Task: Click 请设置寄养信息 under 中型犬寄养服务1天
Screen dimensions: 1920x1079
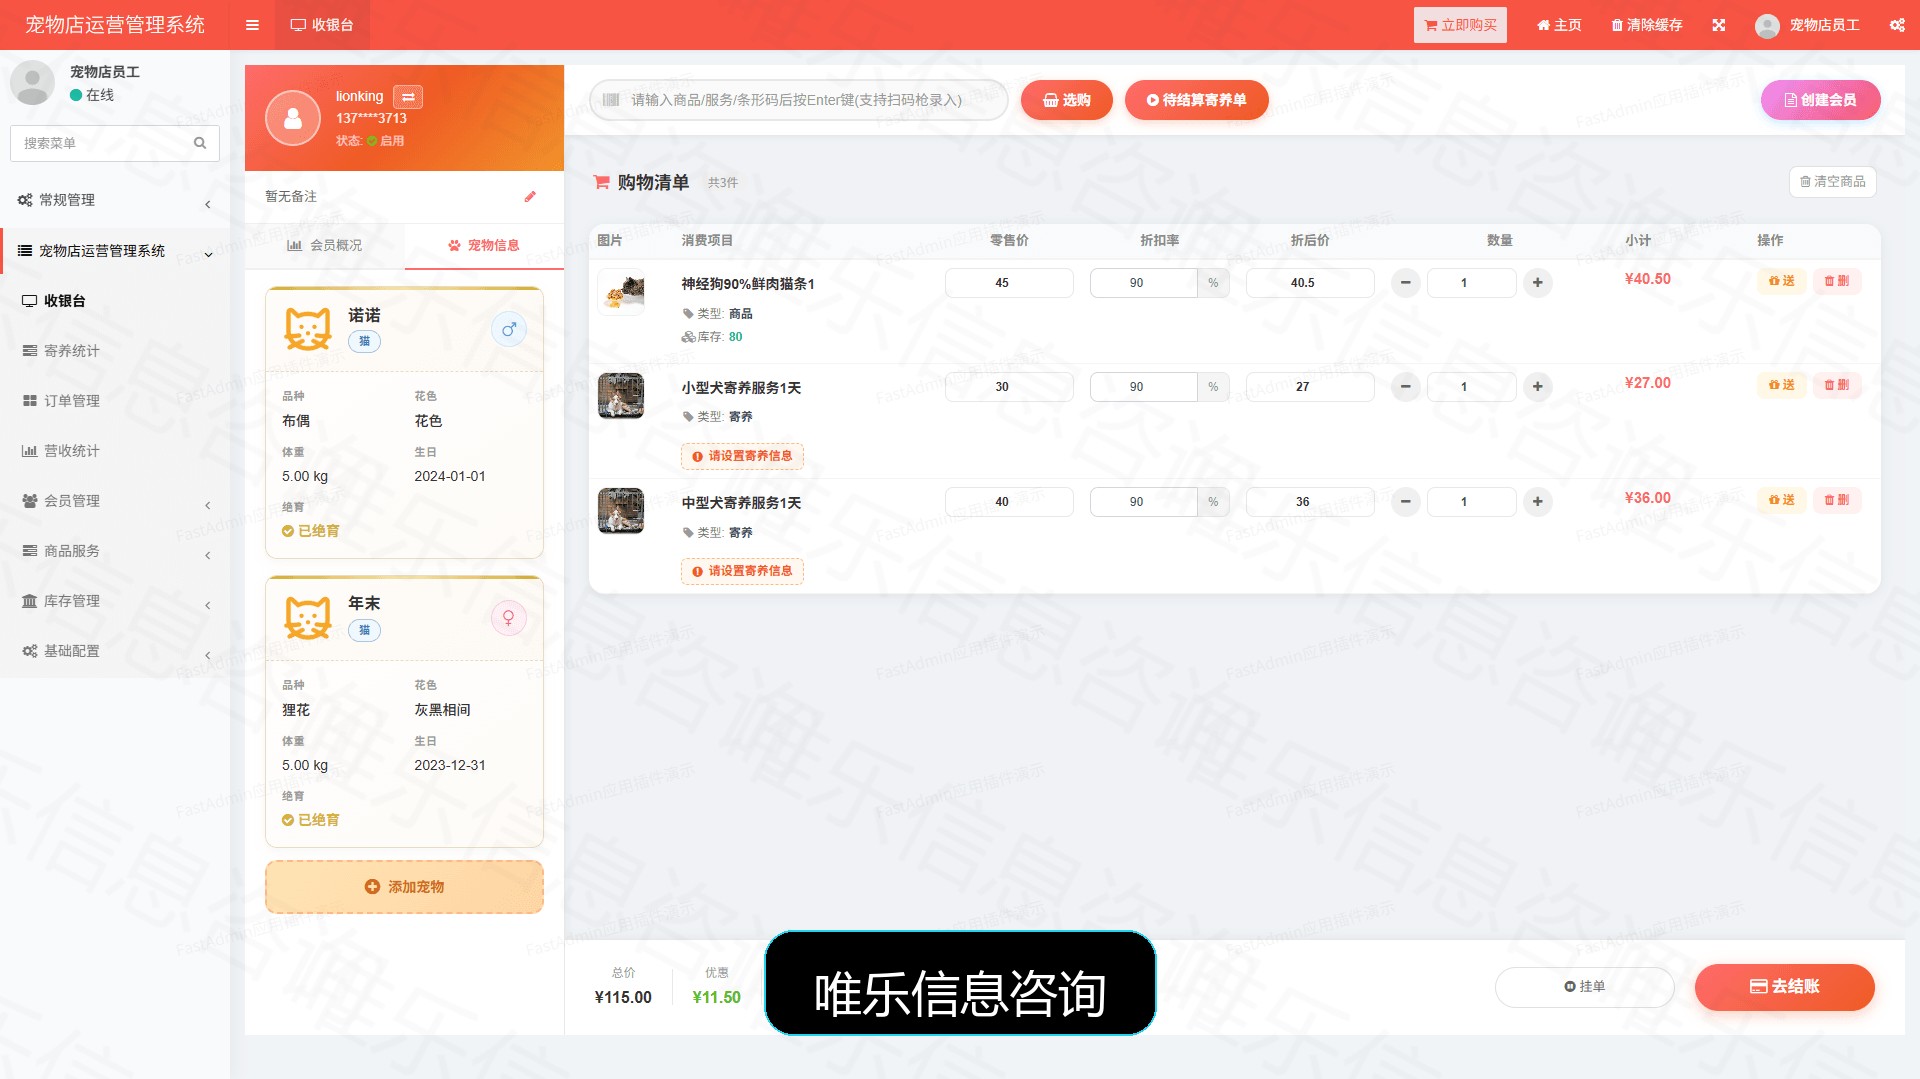Action: coord(742,571)
